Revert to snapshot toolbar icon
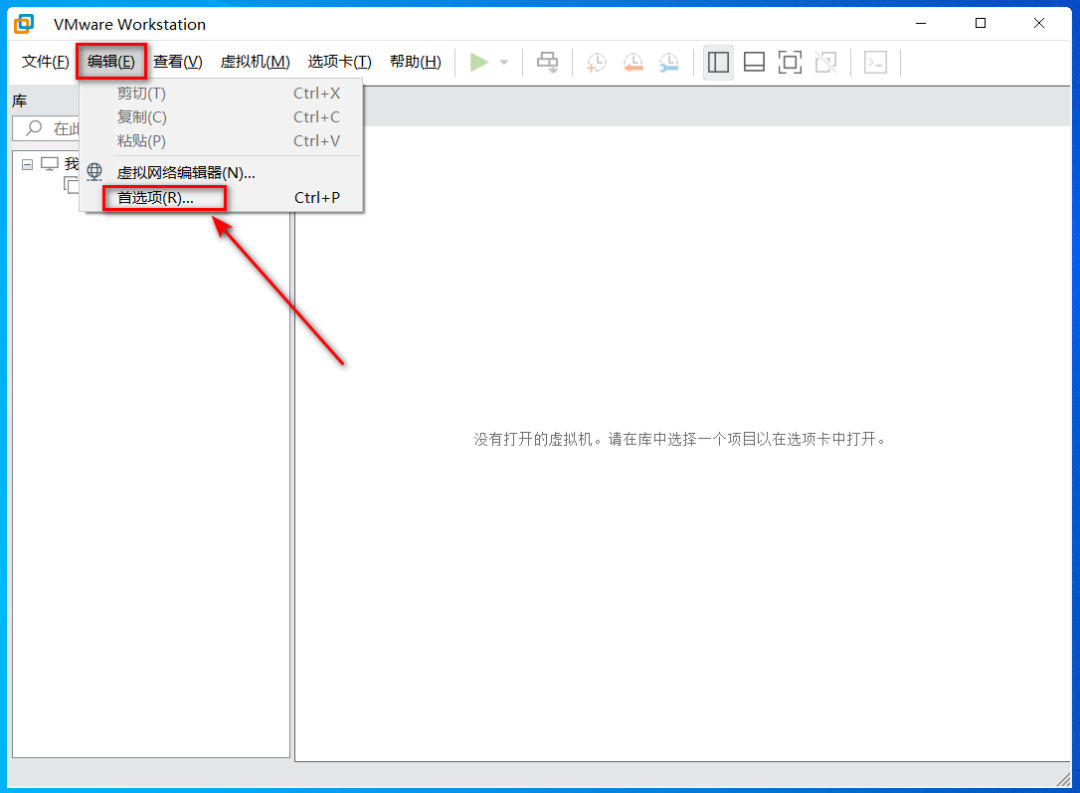This screenshot has width=1080, height=793. coord(632,63)
